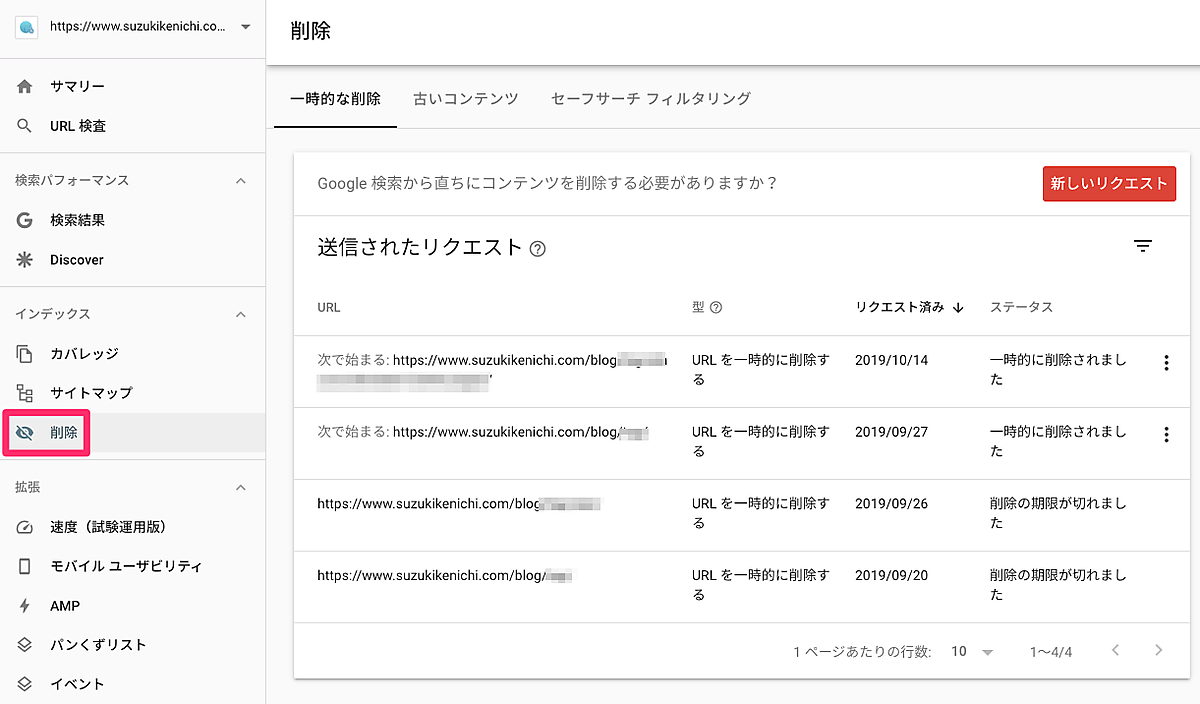
Task: Click help icon next to 送信されたリクエスト
Action: tap(538, 249)
